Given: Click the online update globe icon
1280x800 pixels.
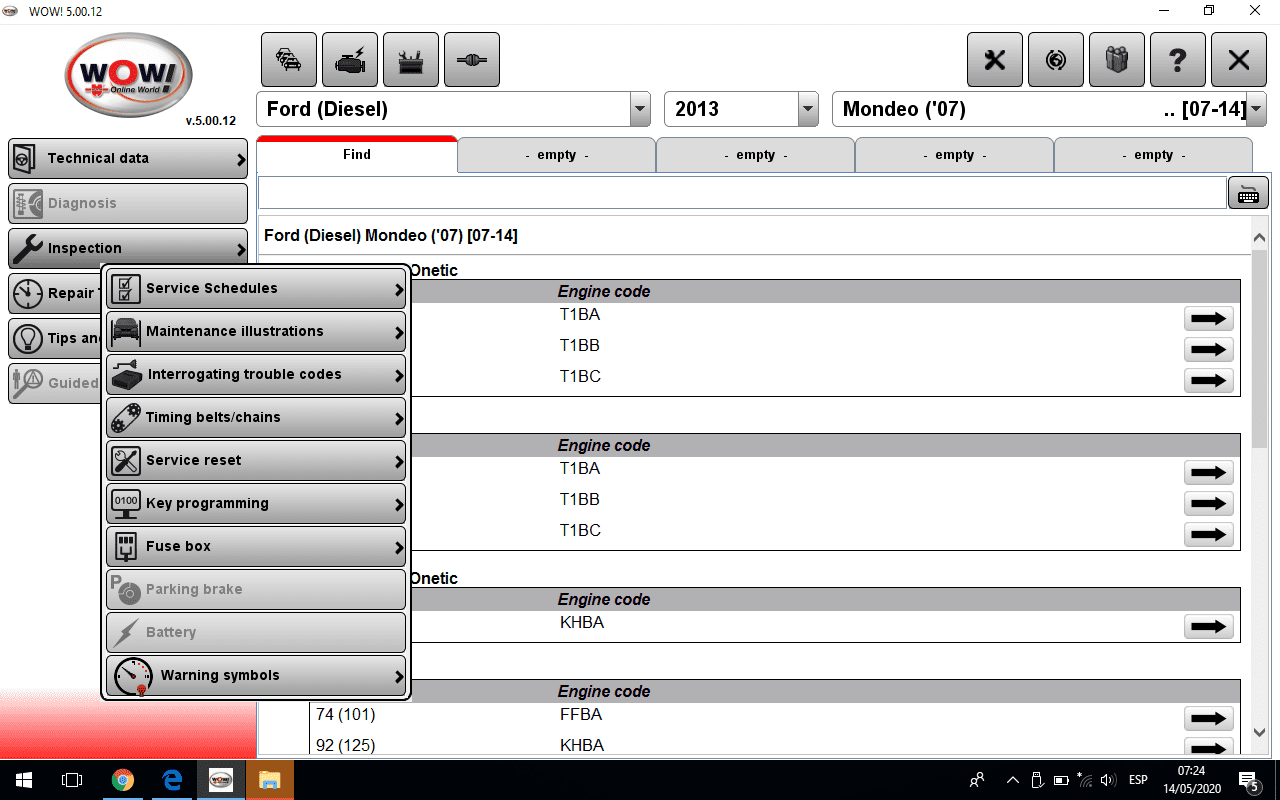Looking at the screenshot, I should [1055, 60].
